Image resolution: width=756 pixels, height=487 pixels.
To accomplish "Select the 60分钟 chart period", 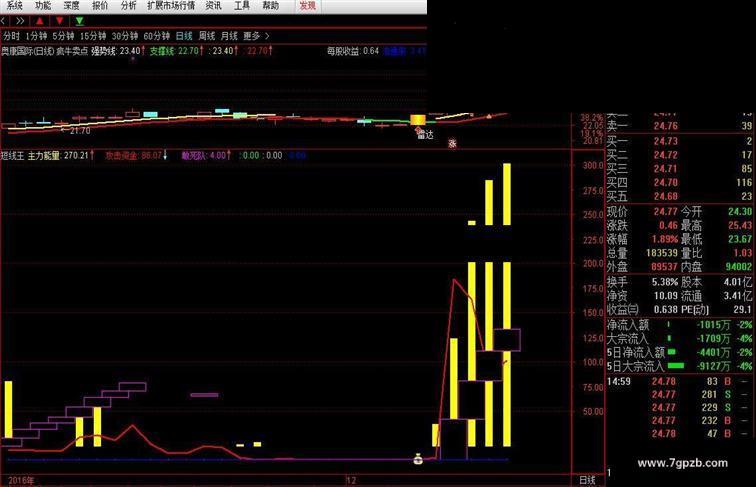I will 157,36.
